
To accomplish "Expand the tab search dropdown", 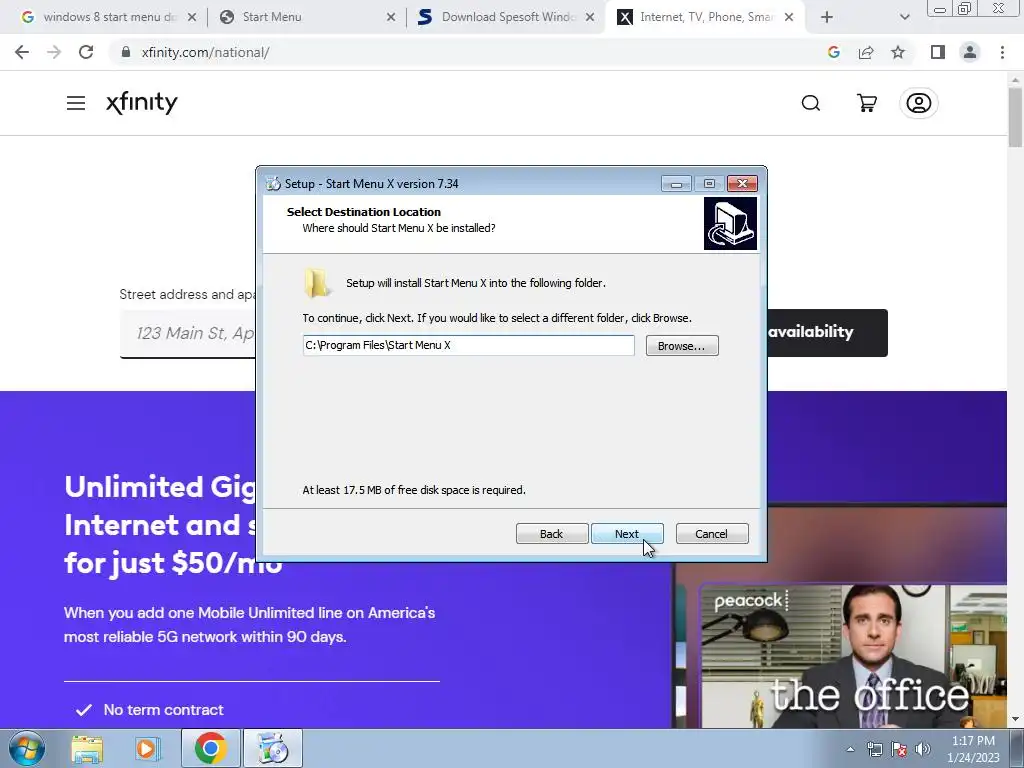I will click(x=904, y=17).
